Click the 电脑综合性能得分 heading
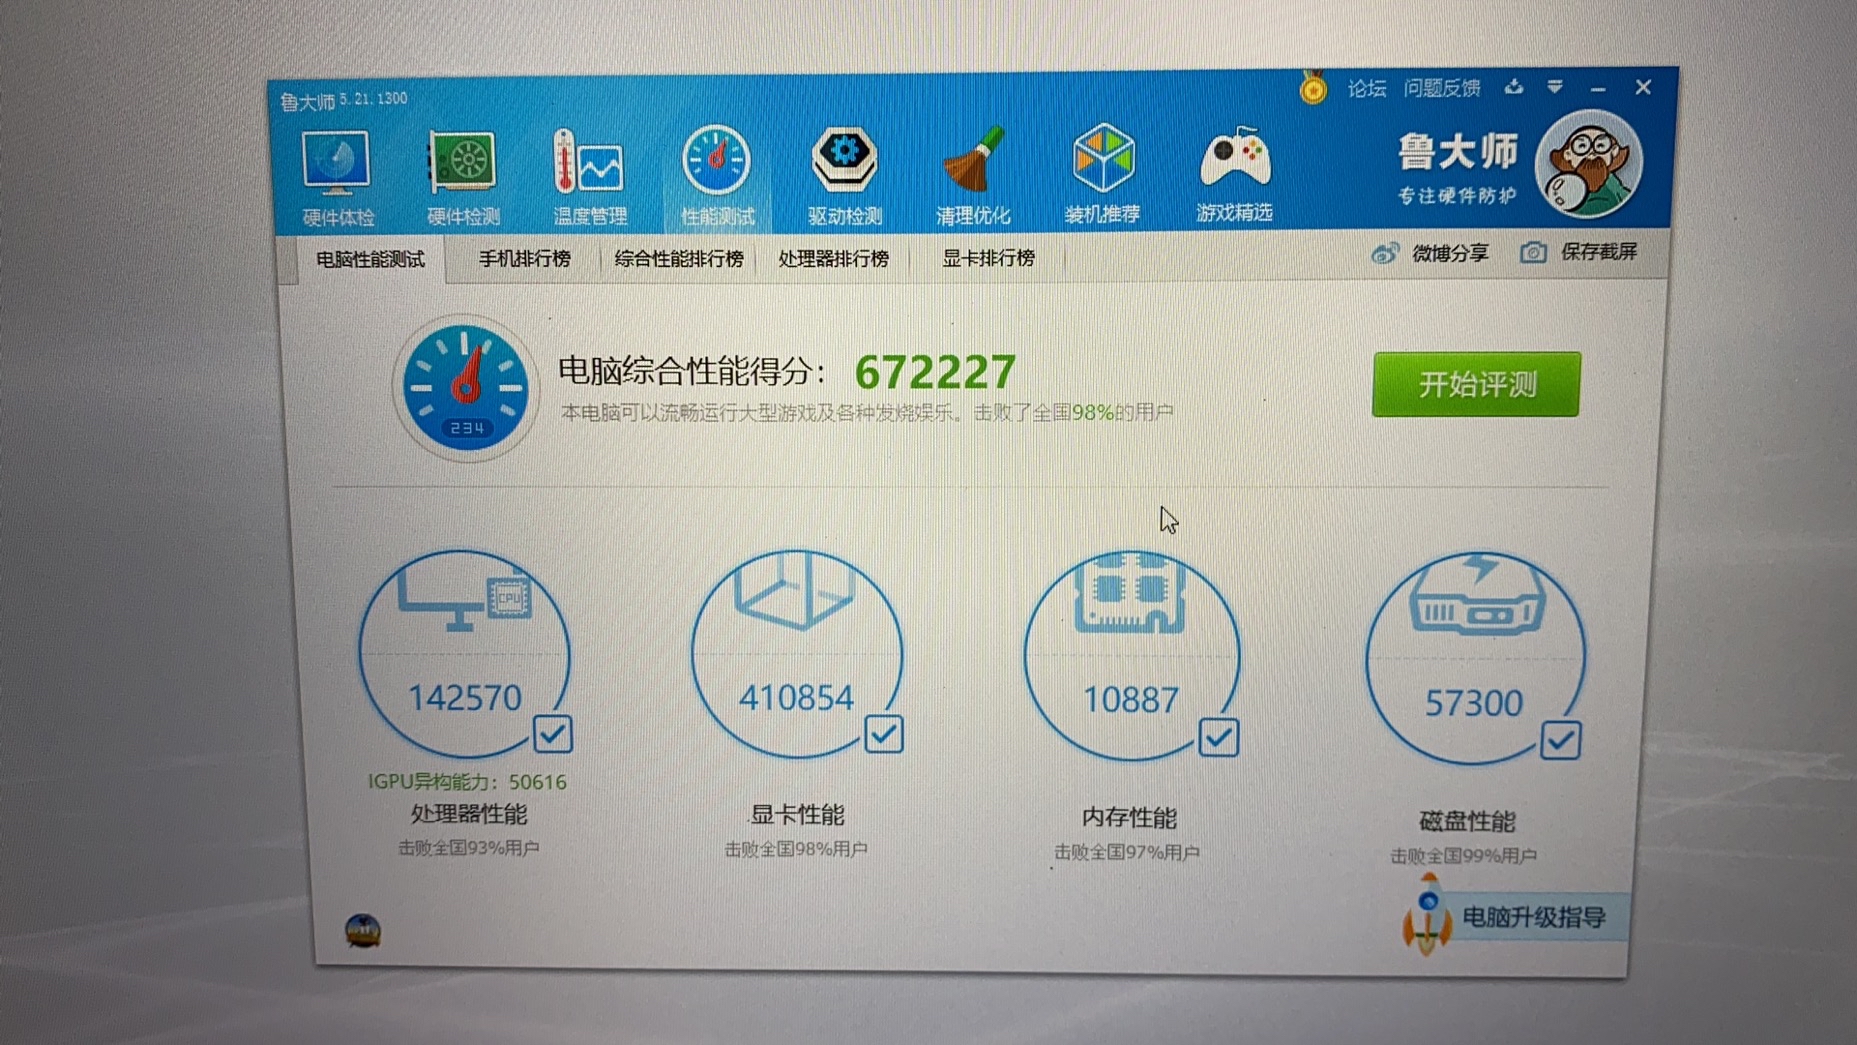The height and width of the screenshot is (1045, 1857). click(692, 372)
